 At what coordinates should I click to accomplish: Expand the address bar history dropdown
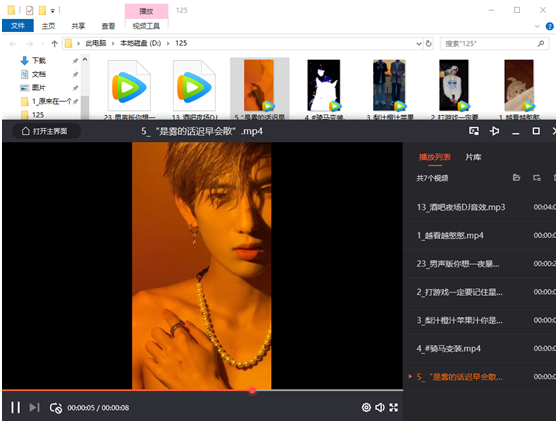(419, 43)
